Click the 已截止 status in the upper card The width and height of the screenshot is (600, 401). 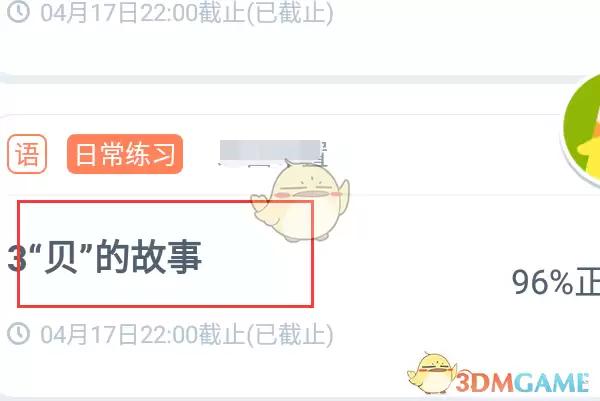tap(290, 13)
